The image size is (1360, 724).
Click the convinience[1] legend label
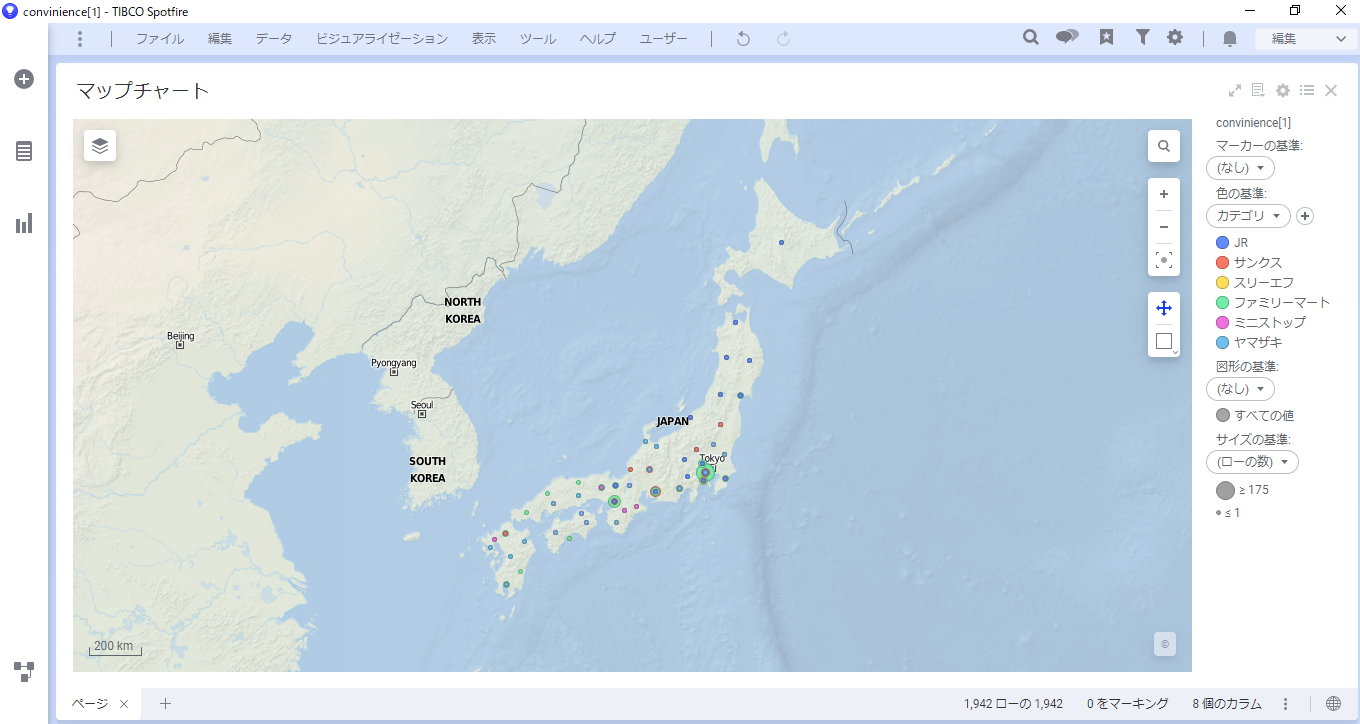pyautogui.click(x=1253, y=123)
